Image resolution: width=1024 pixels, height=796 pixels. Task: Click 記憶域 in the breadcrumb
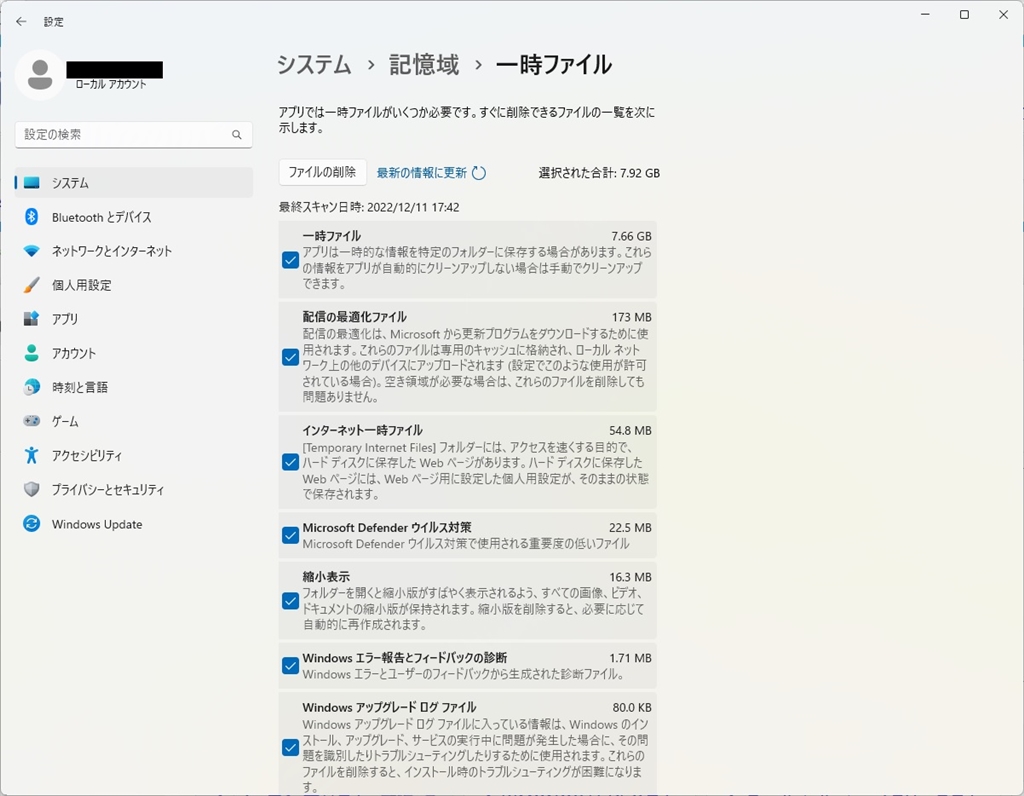[x=424, y=65]
